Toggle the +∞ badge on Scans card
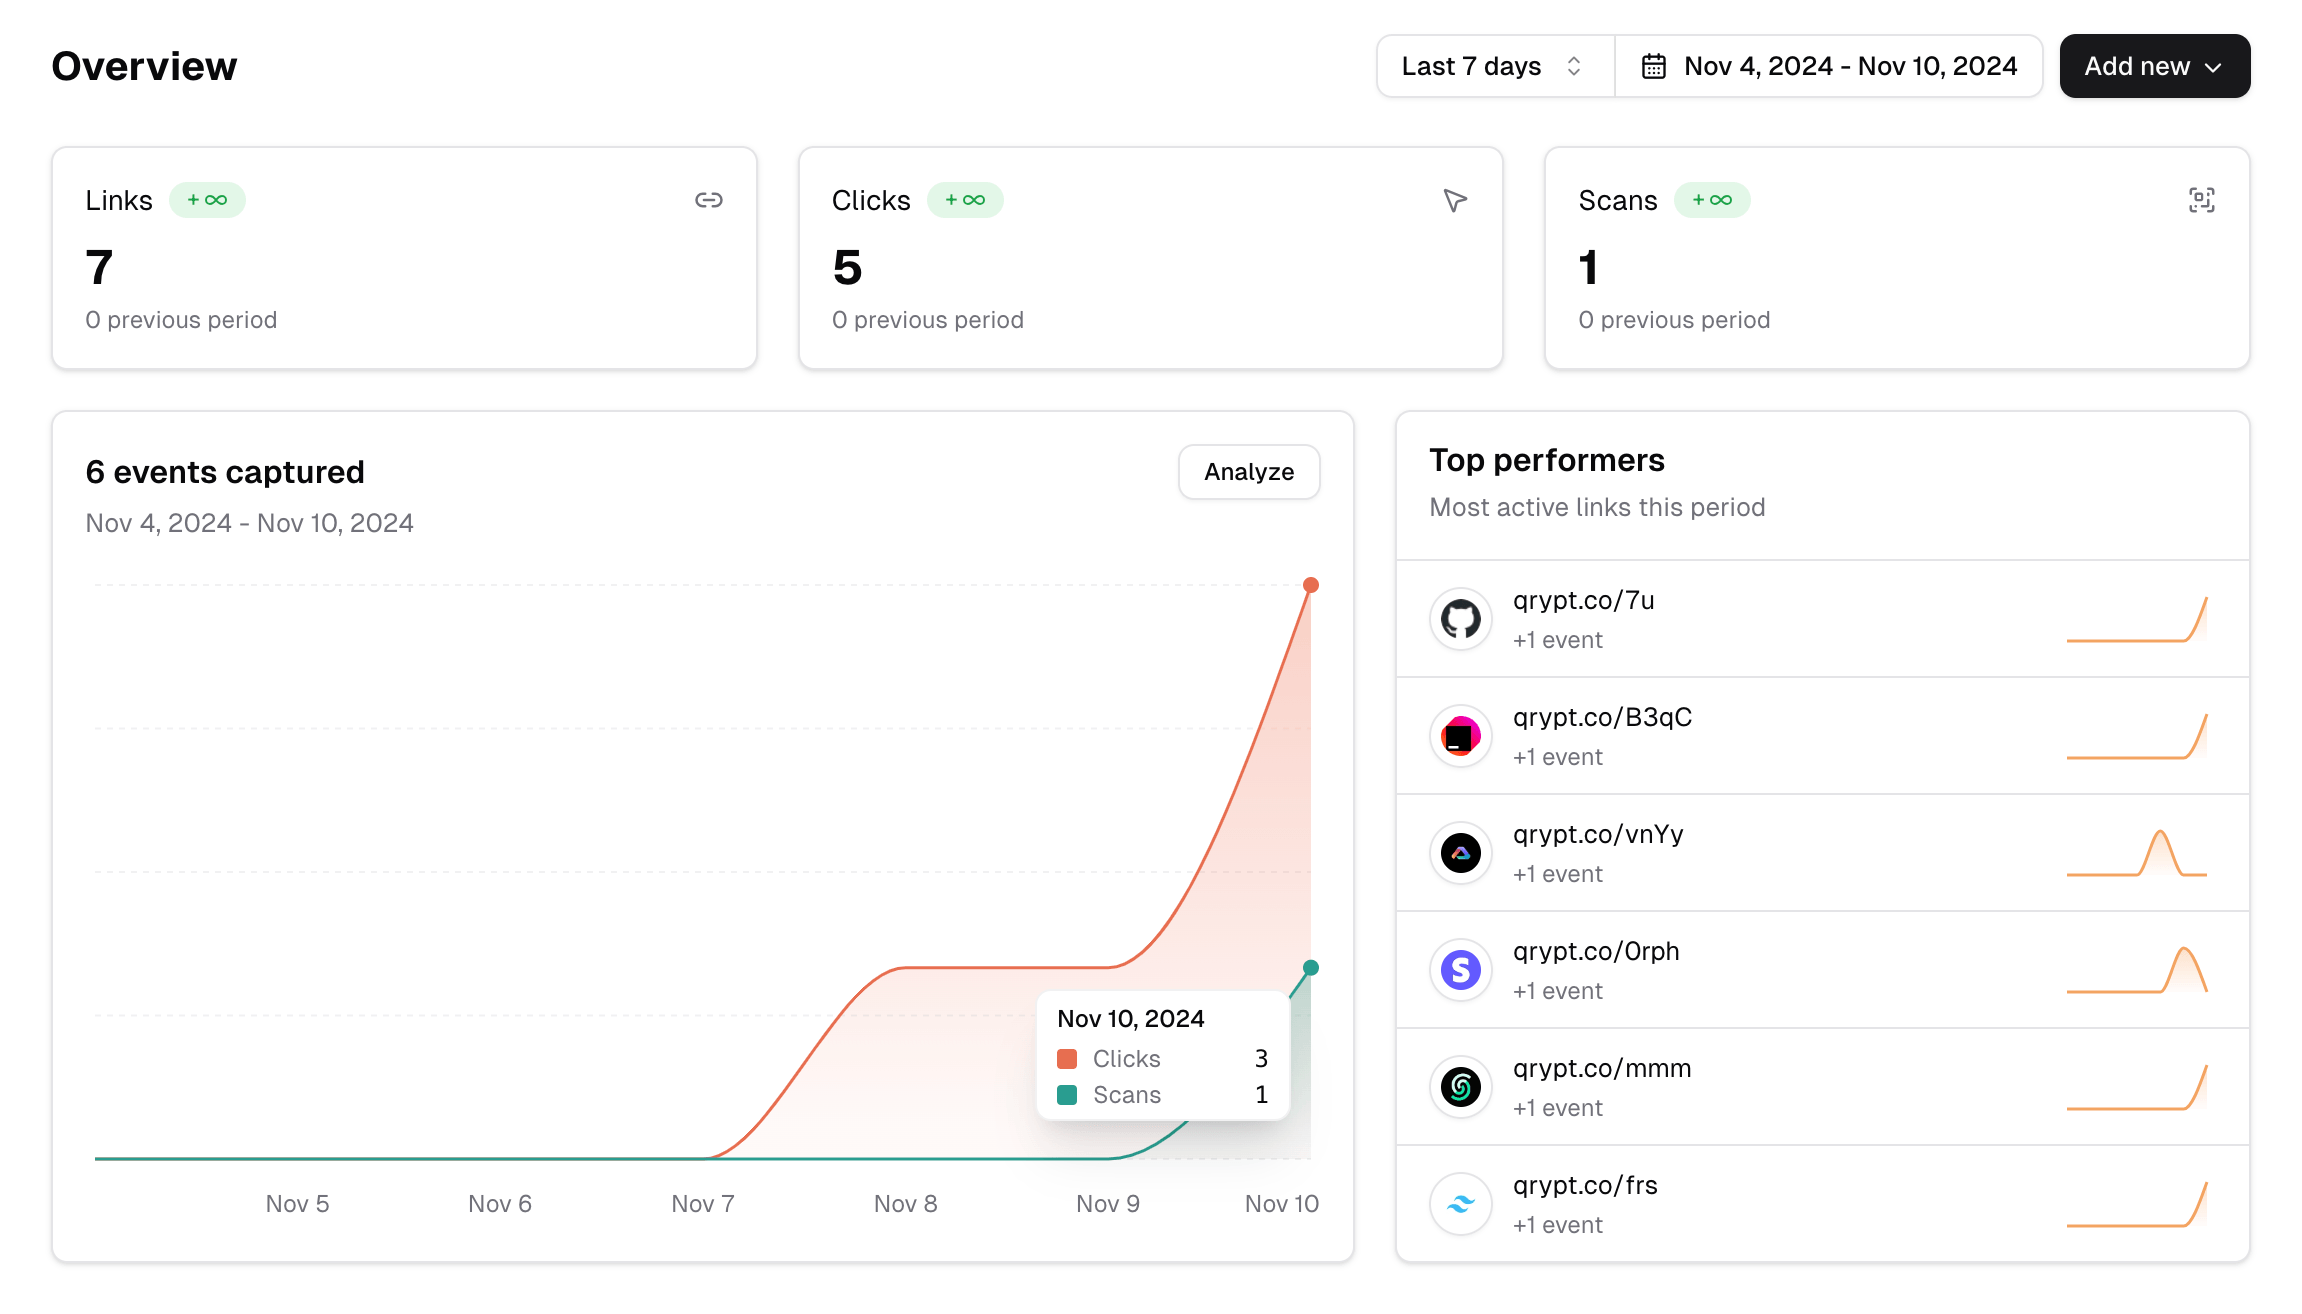2302x1314 pixels. 1712,199
